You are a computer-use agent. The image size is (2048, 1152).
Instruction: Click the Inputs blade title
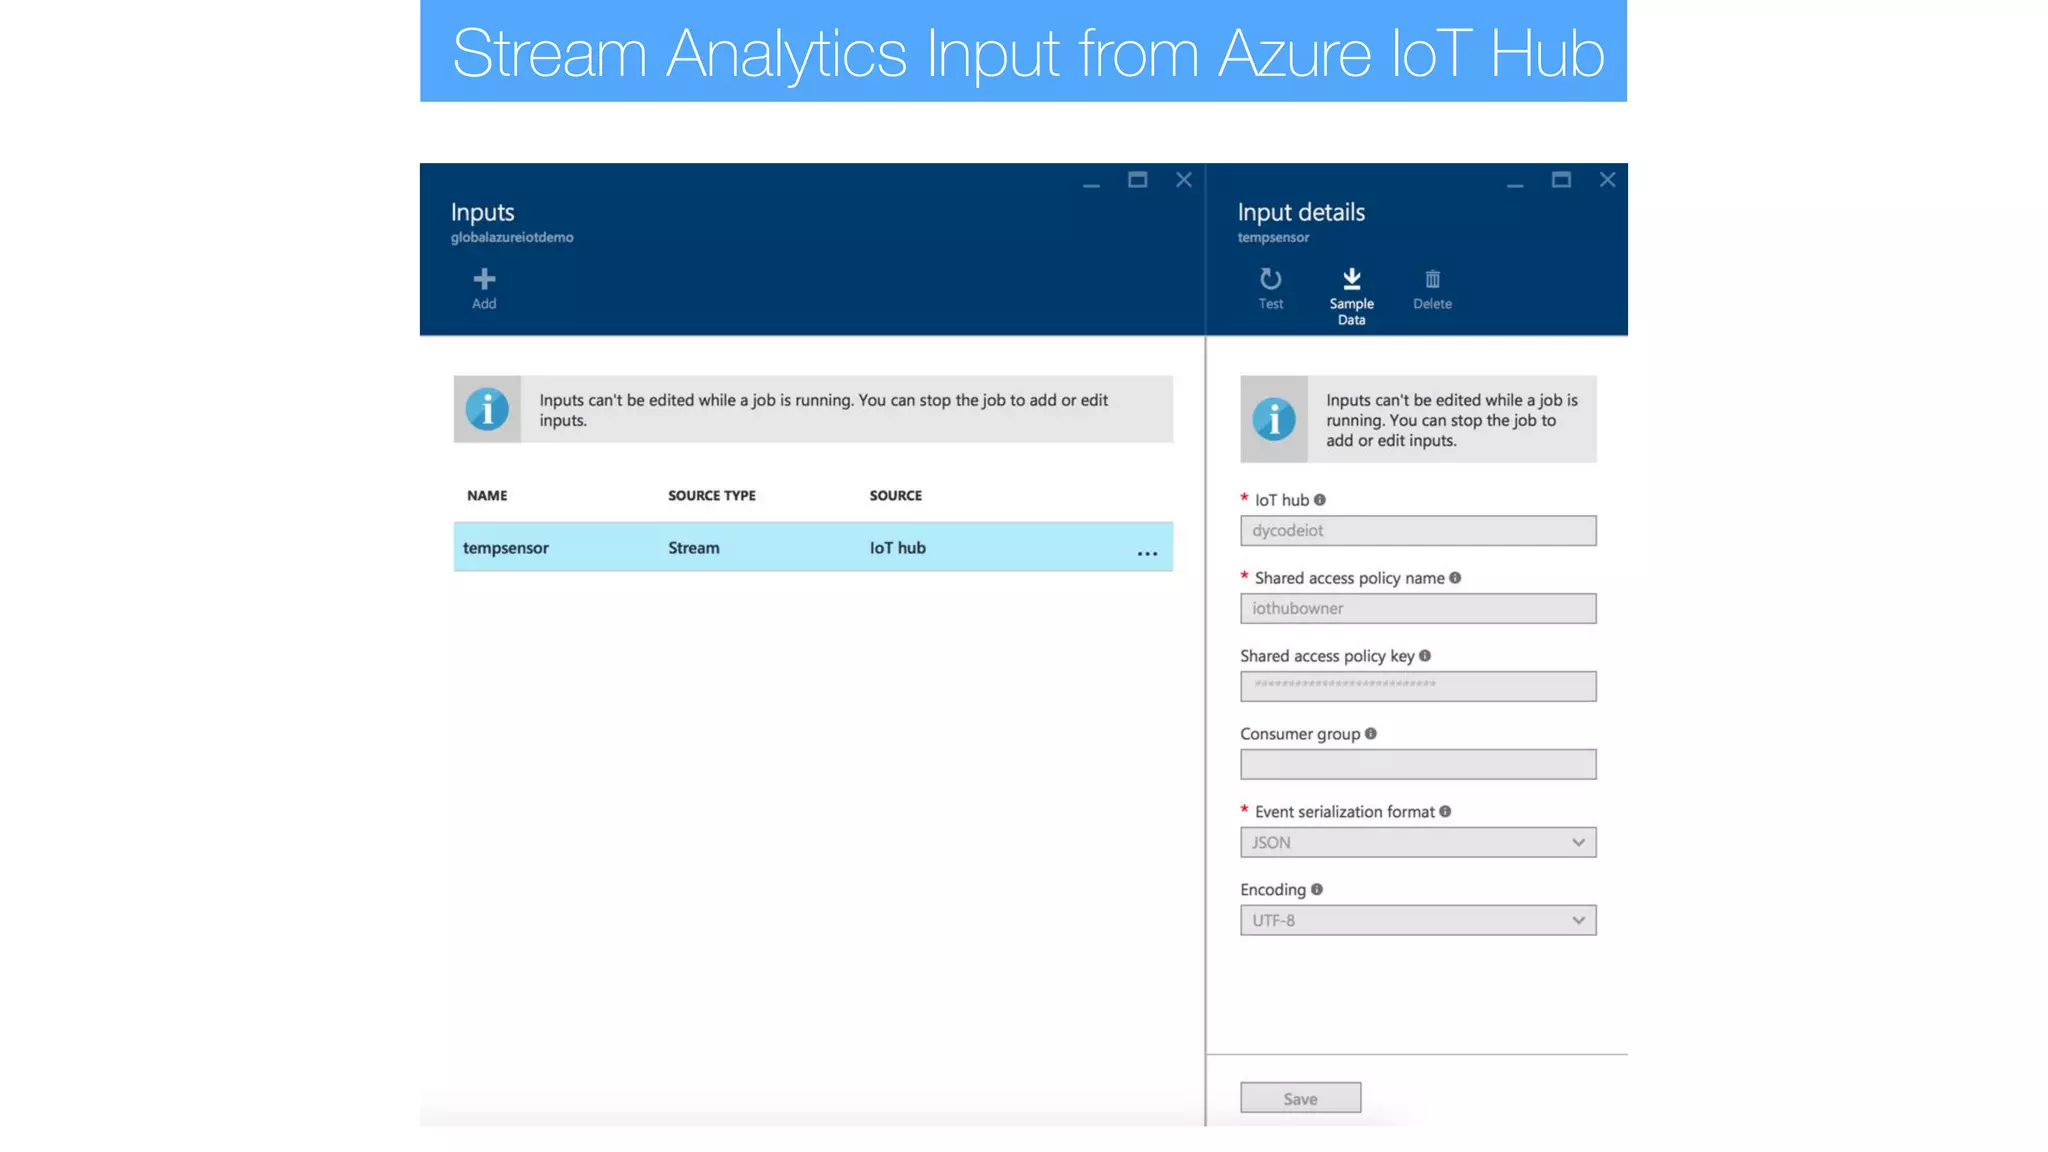pyautogui.click(x=482, y=212)
